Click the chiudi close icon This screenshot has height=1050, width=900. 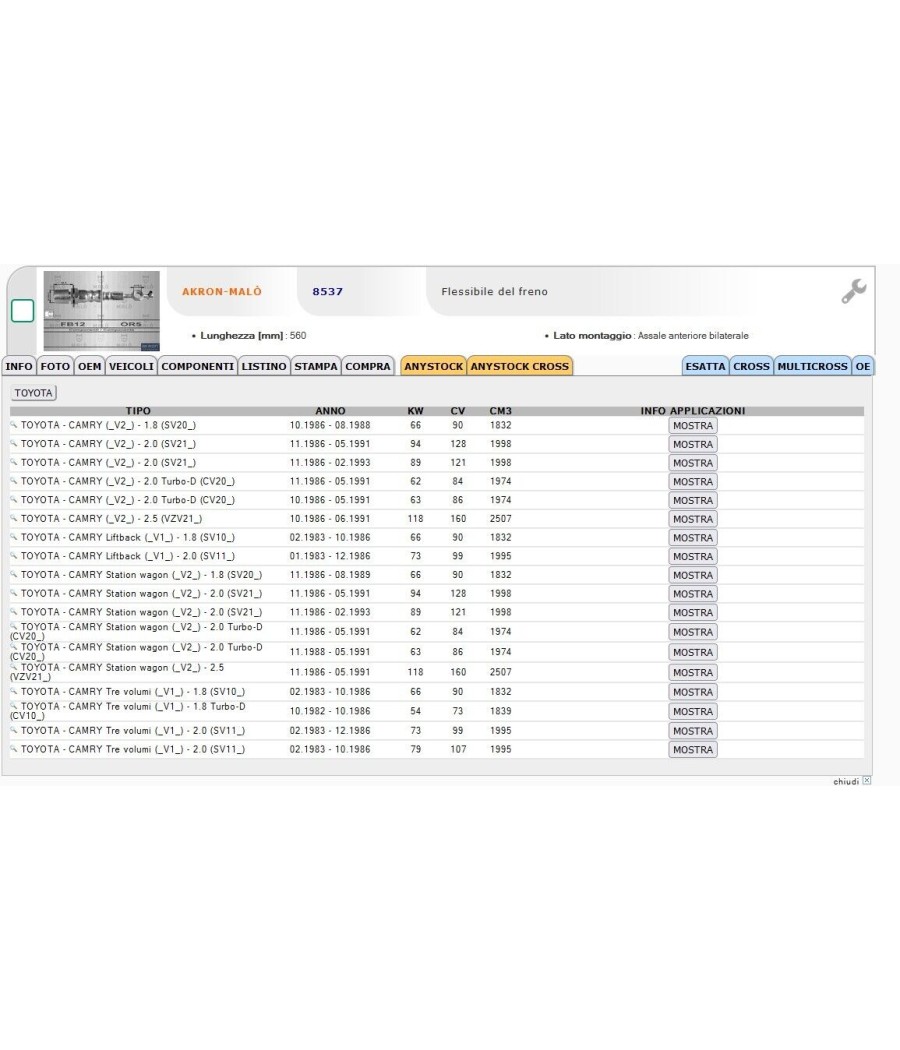867,780
